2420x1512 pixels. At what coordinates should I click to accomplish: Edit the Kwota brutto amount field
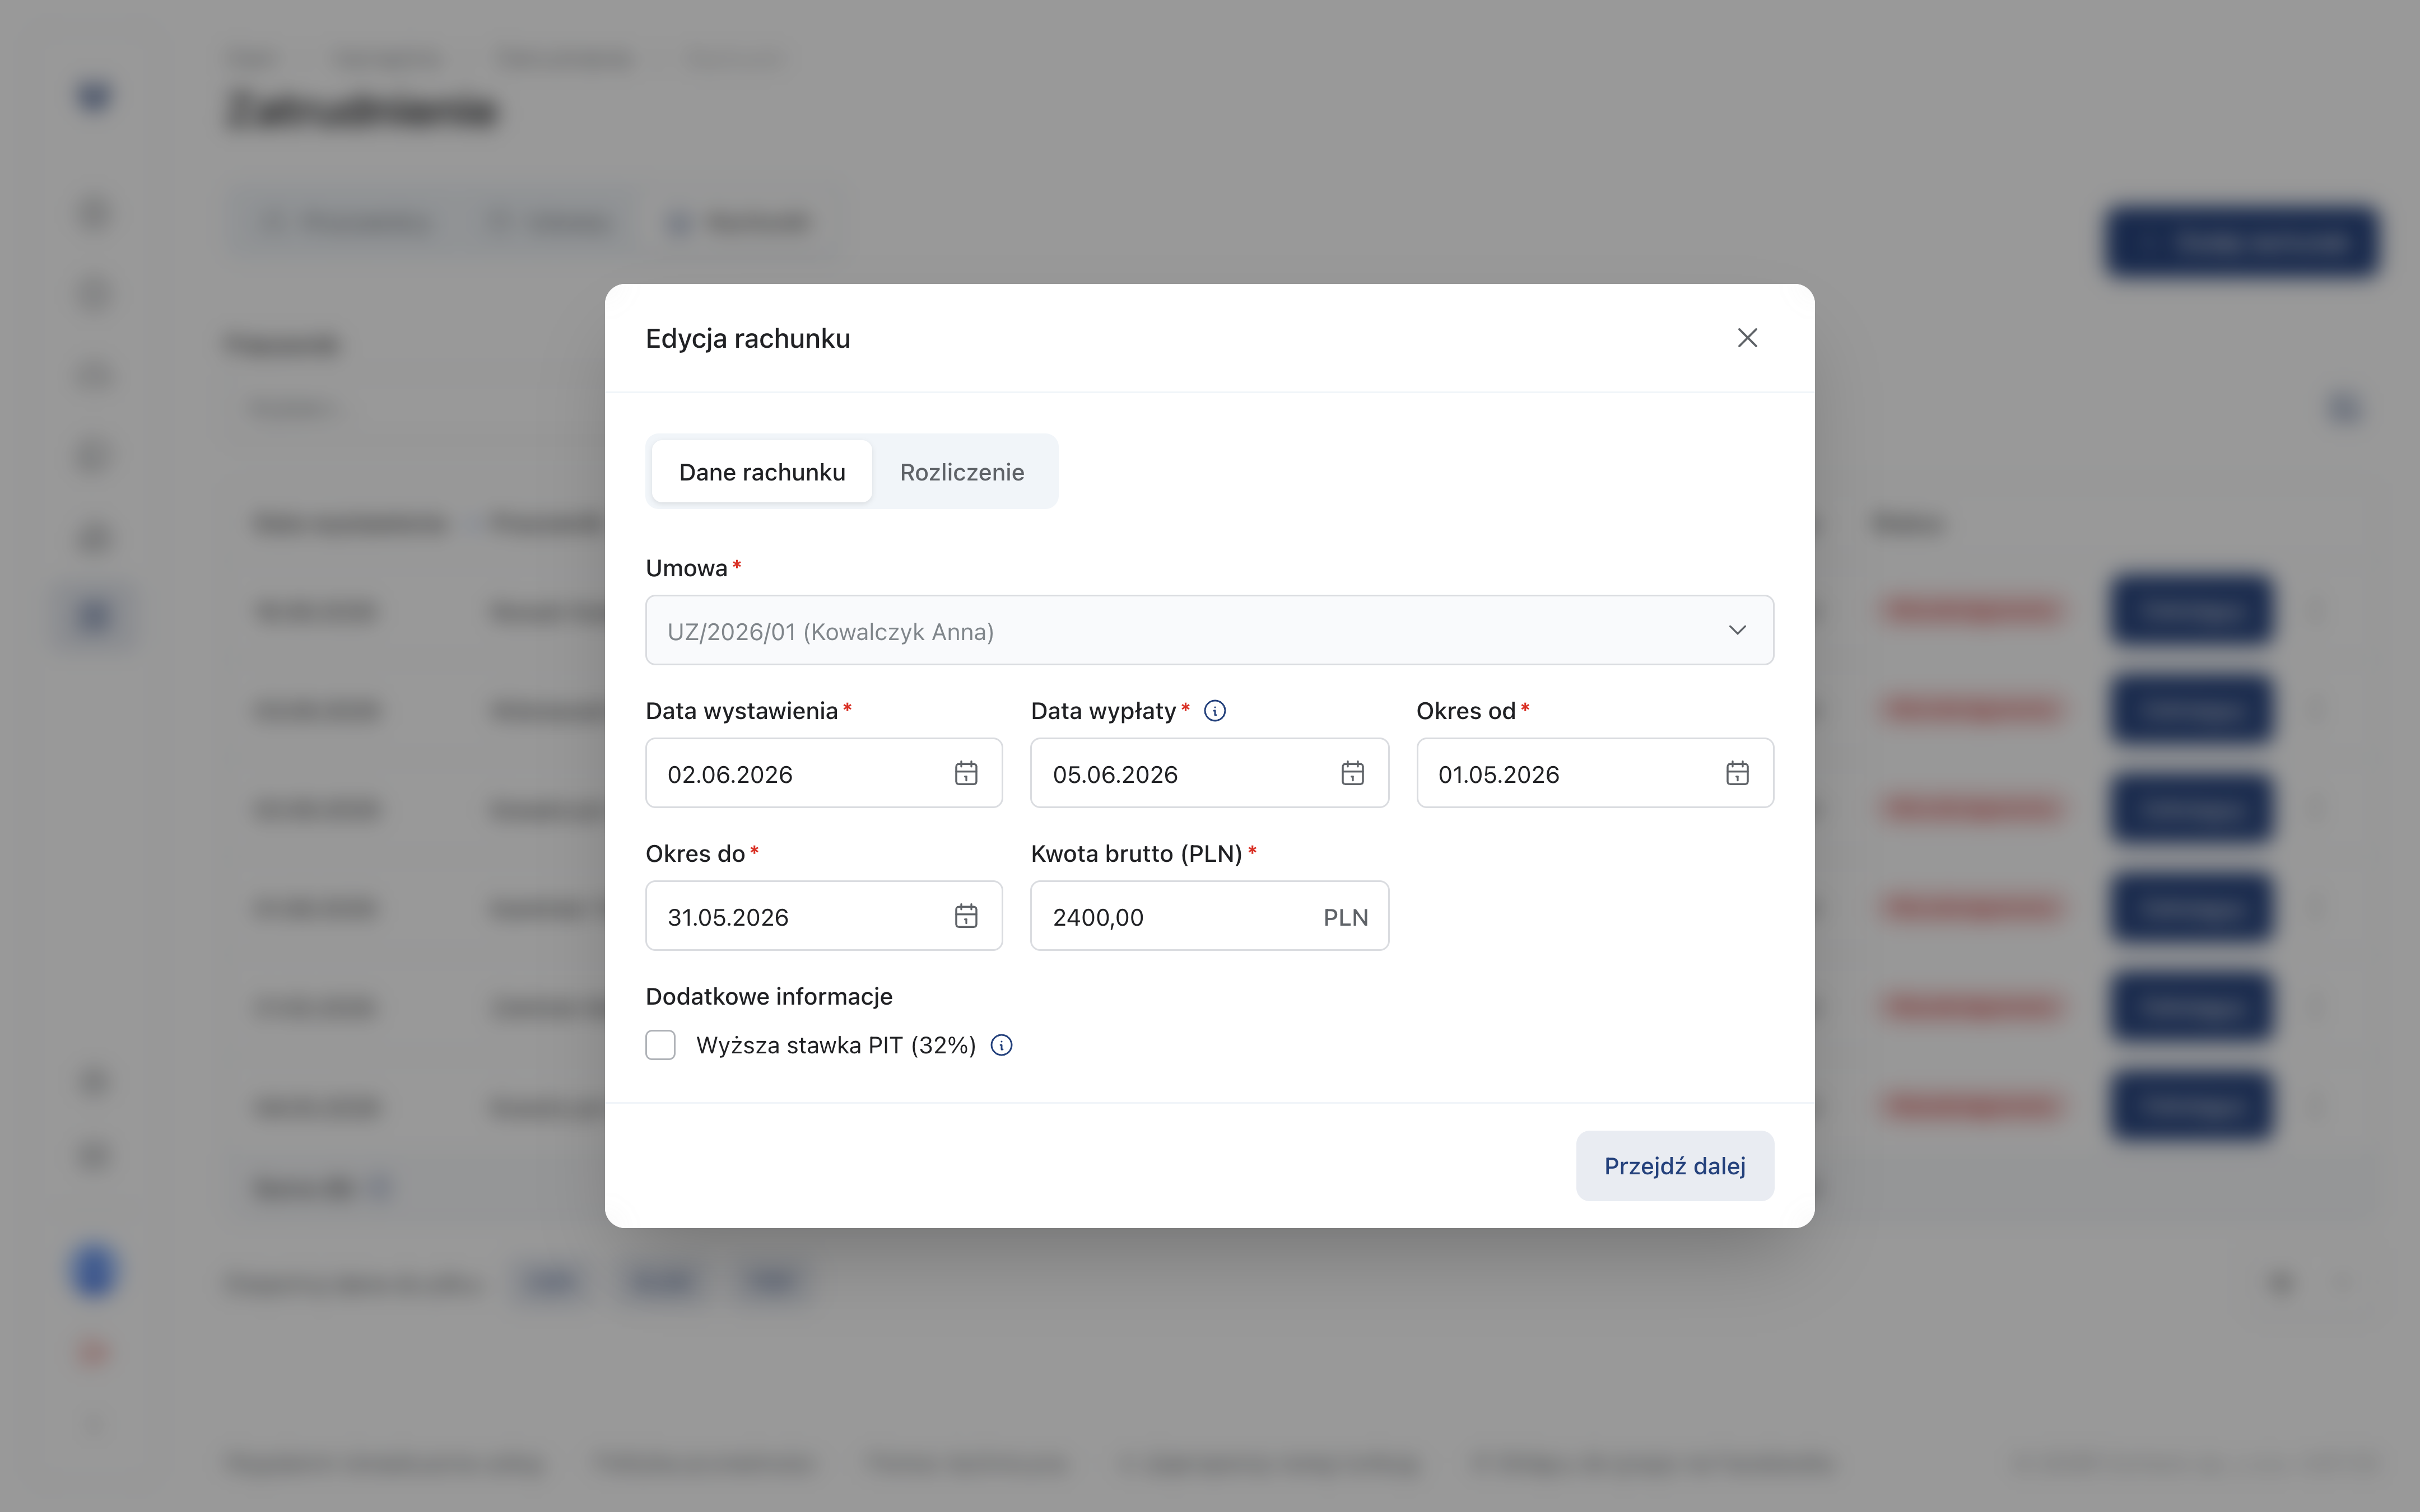pos(1209,916)
